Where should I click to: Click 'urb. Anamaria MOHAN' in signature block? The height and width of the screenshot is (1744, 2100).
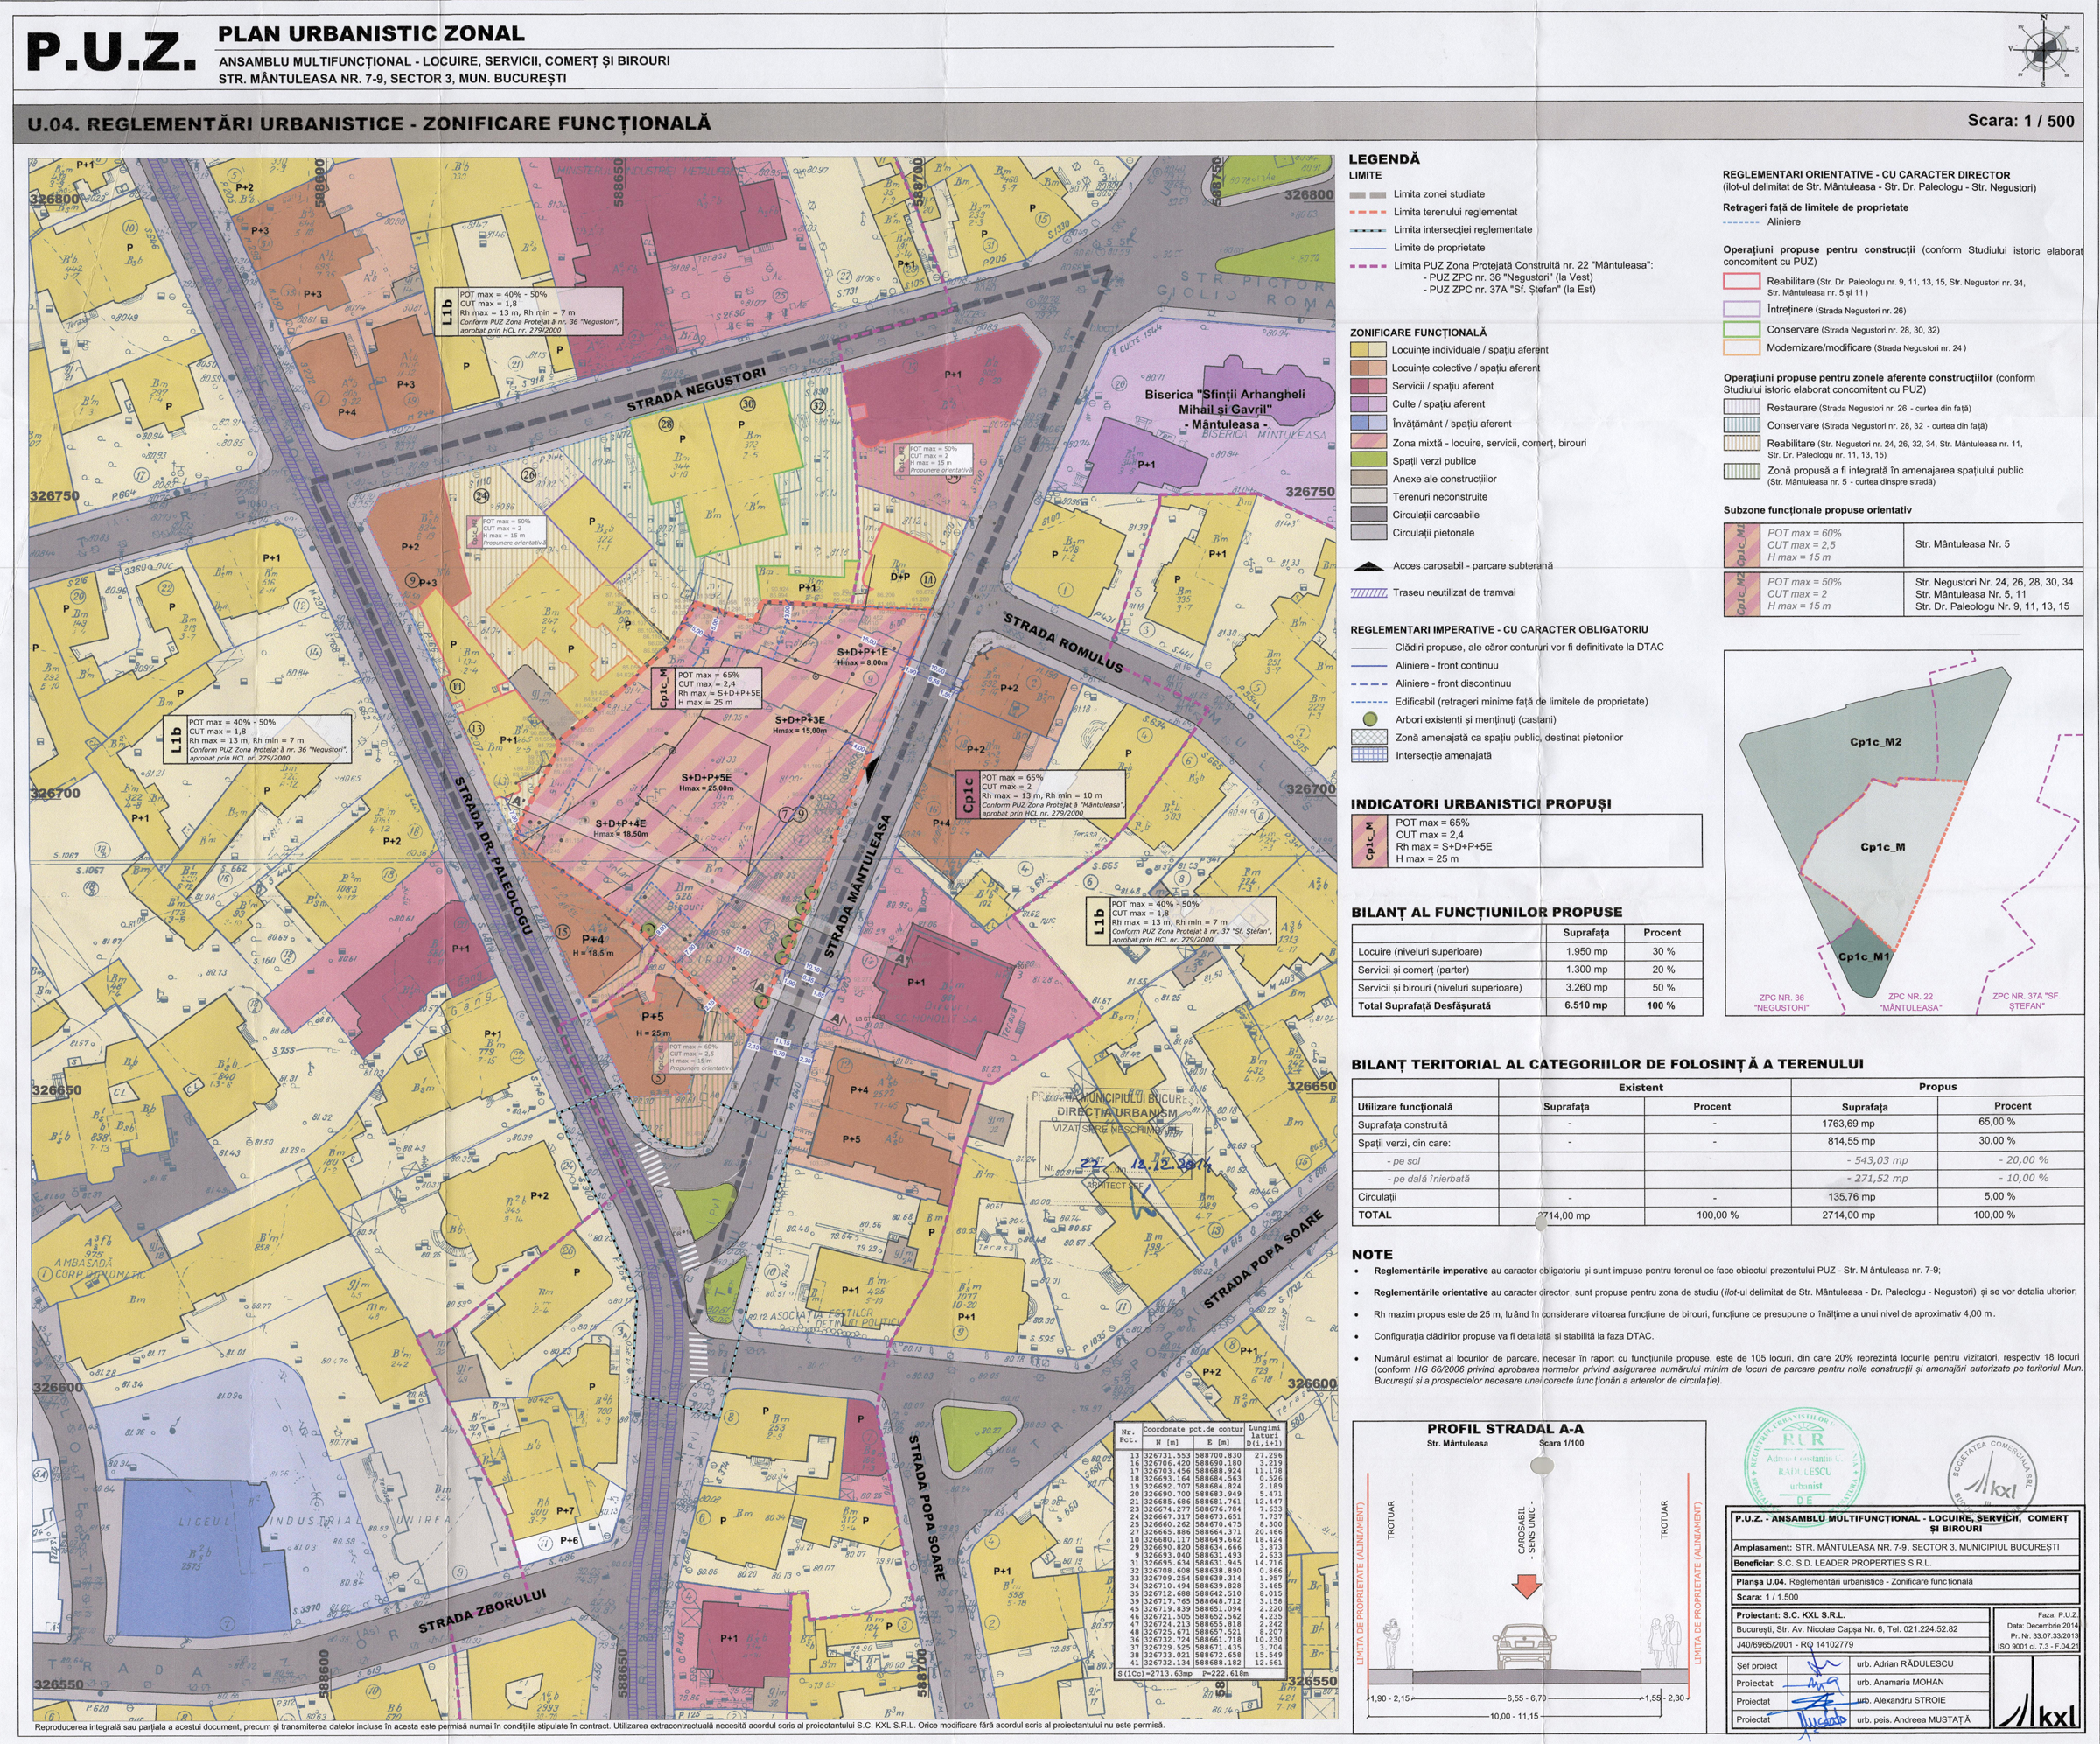click(x=1900, y=1683)
